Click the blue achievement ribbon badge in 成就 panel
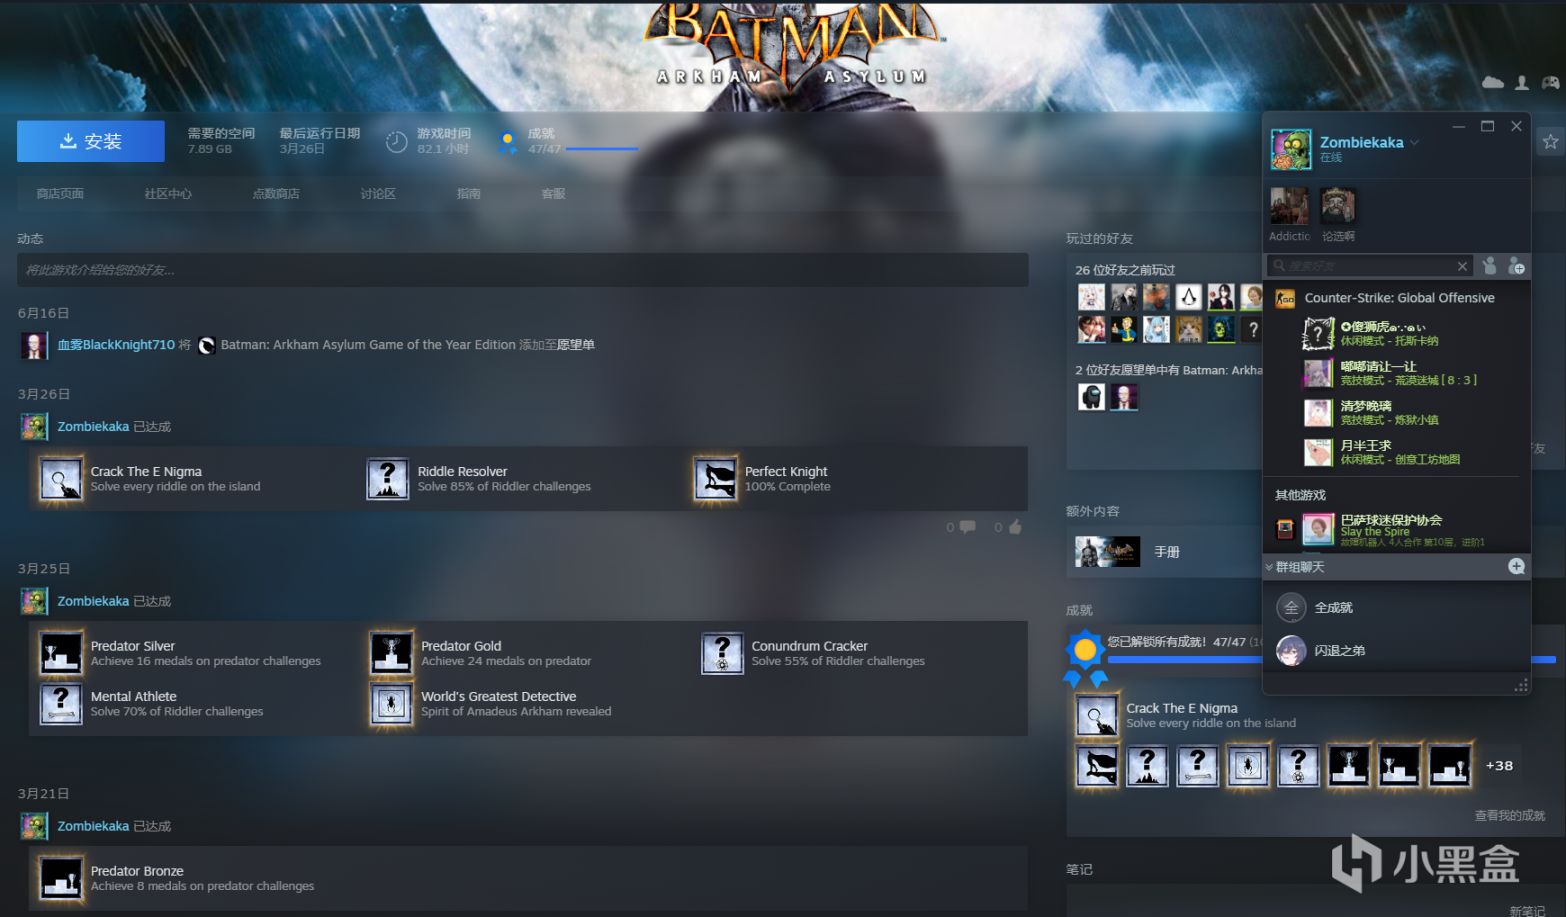1566x917 pixels. (1084, 659)
